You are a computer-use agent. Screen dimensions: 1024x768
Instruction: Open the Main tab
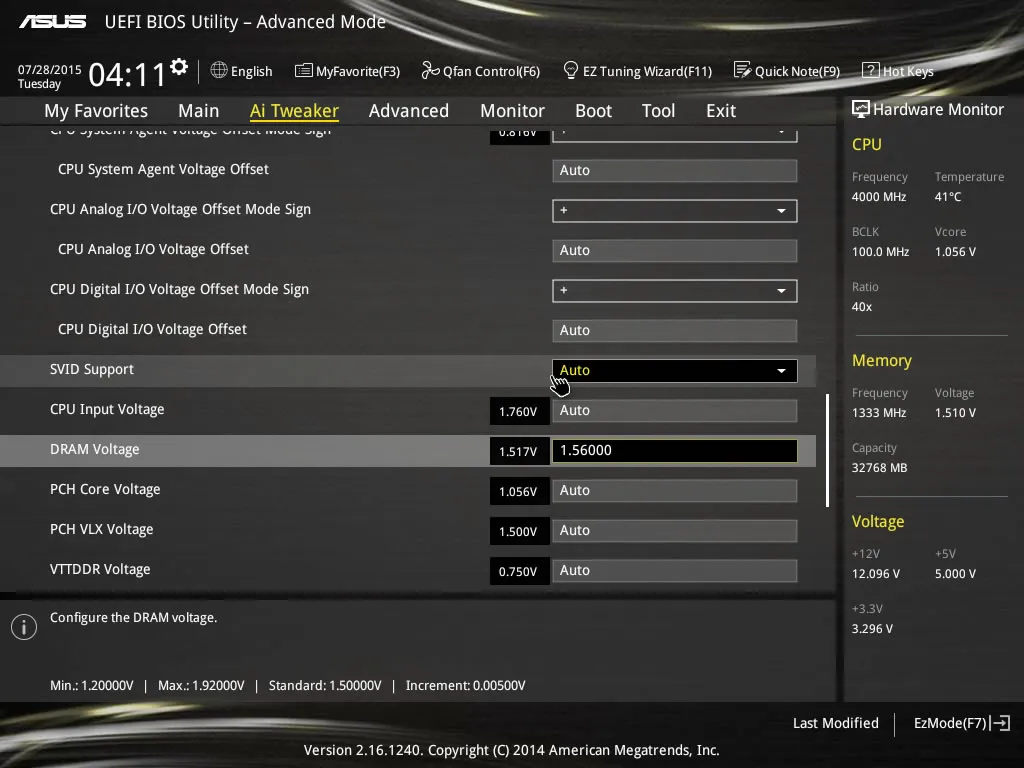(199, 111)
